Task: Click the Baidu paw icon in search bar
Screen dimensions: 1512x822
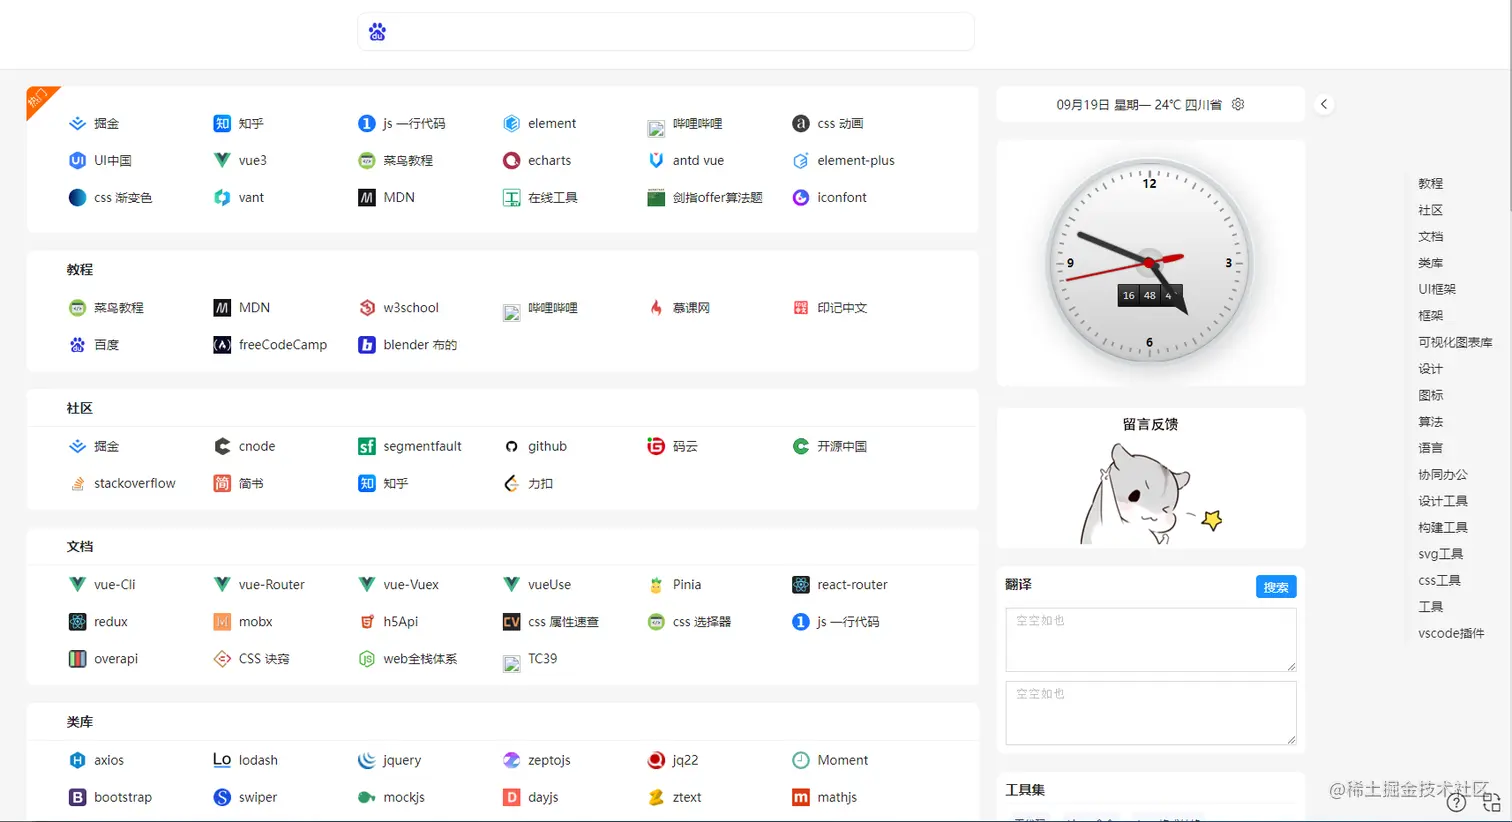Action: (x=377, y=32)
